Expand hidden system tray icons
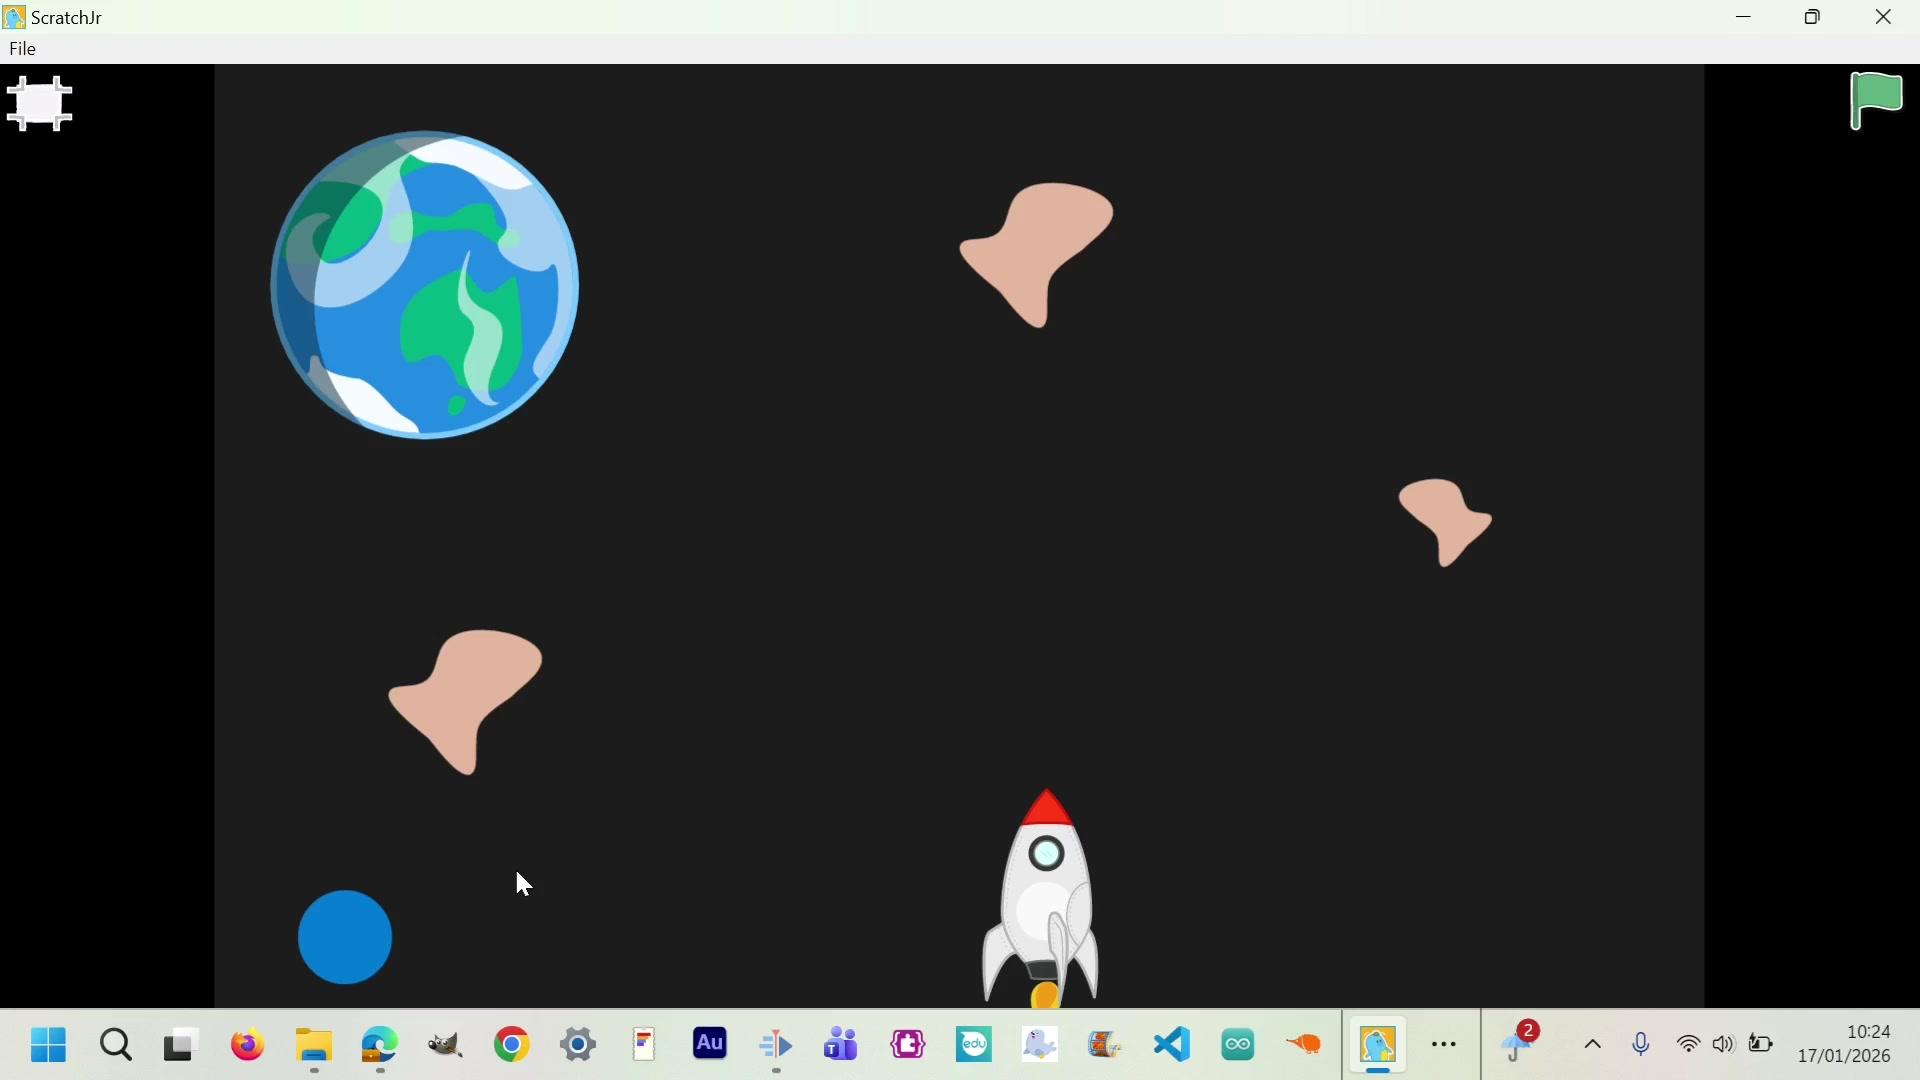 pos(1594,1046)
